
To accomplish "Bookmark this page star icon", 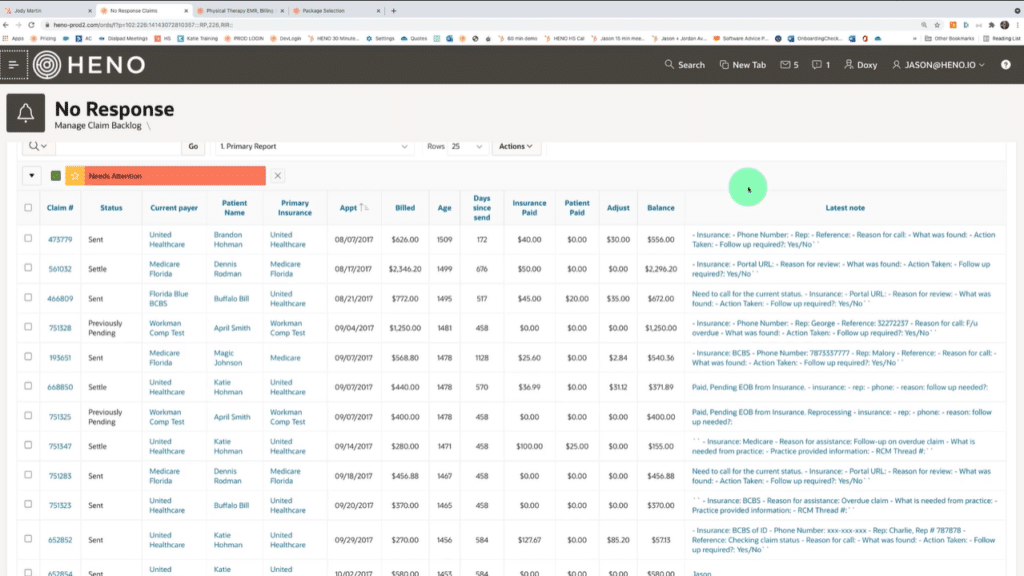I will [937, 25].
